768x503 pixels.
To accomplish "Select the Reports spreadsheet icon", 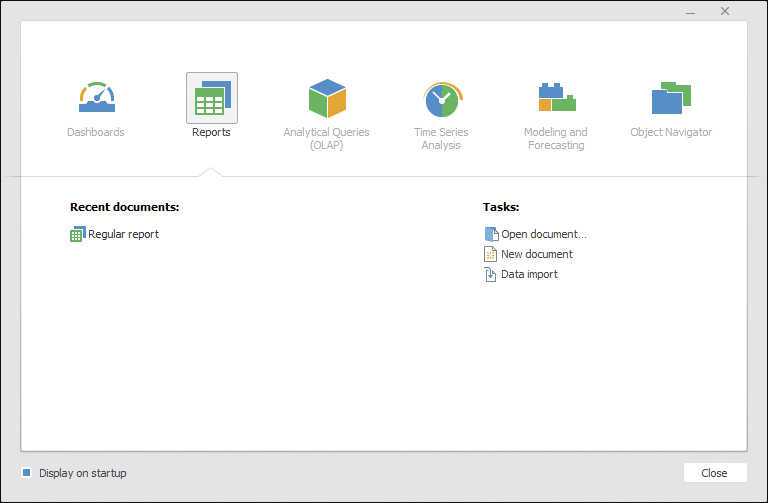I will click(x=211, y=98).
